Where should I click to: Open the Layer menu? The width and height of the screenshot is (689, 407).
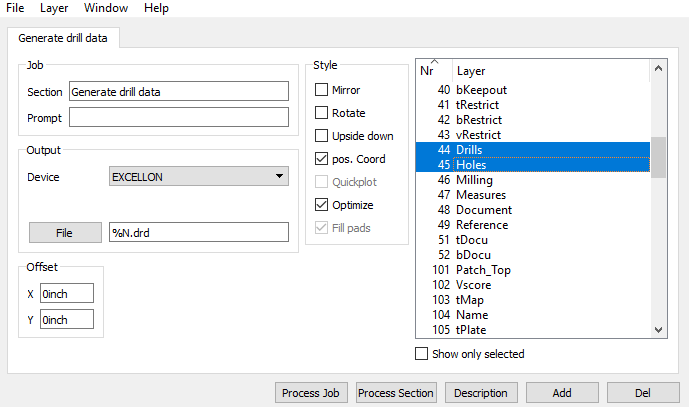(x=54, y=8)
